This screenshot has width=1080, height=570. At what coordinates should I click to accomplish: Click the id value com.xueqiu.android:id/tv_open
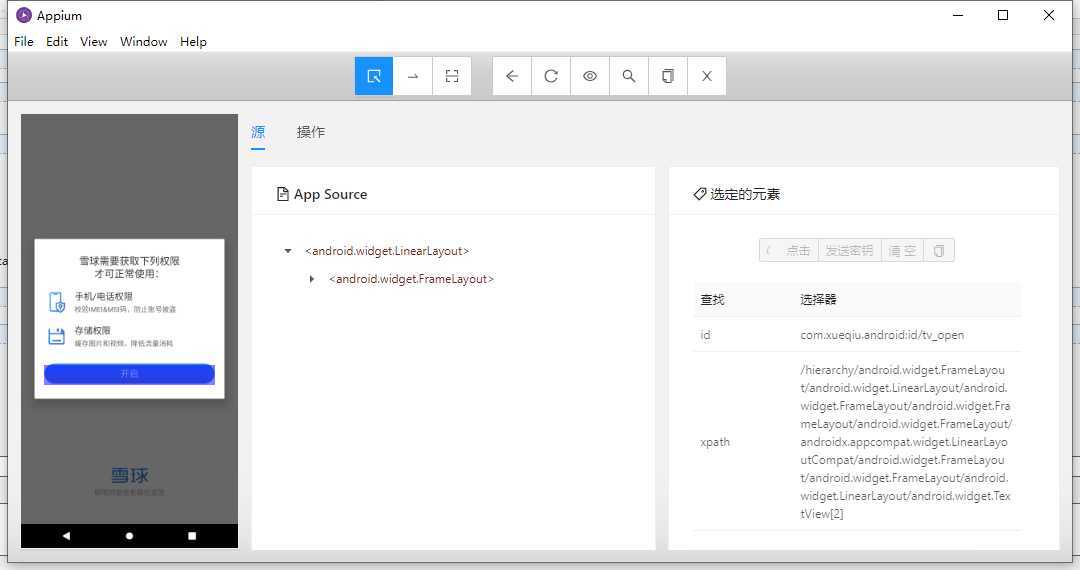(x=882, y=335)
